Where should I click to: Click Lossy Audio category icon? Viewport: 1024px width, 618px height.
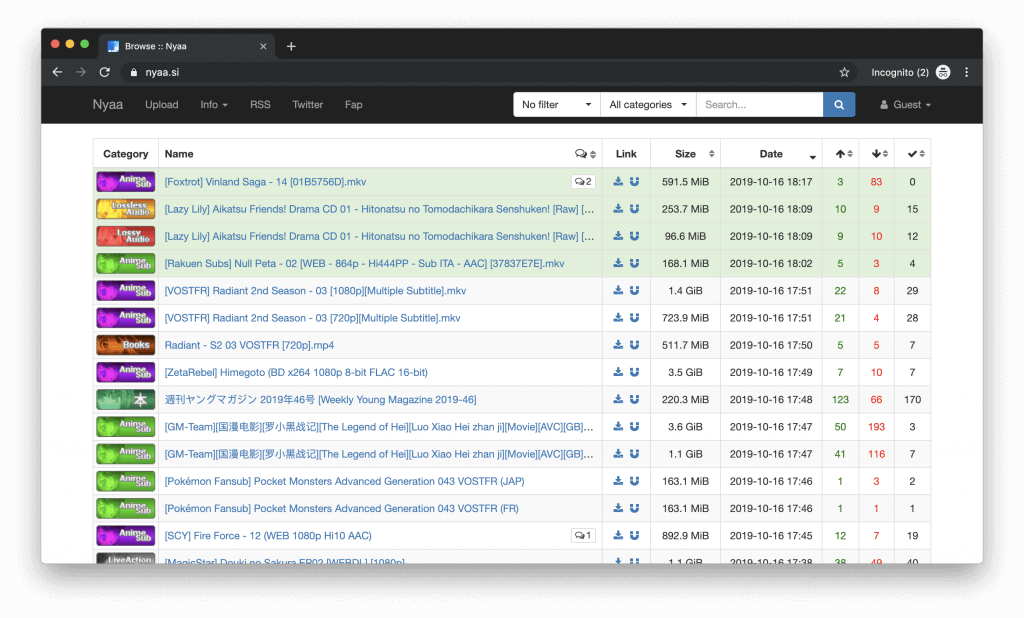point(125,236)
